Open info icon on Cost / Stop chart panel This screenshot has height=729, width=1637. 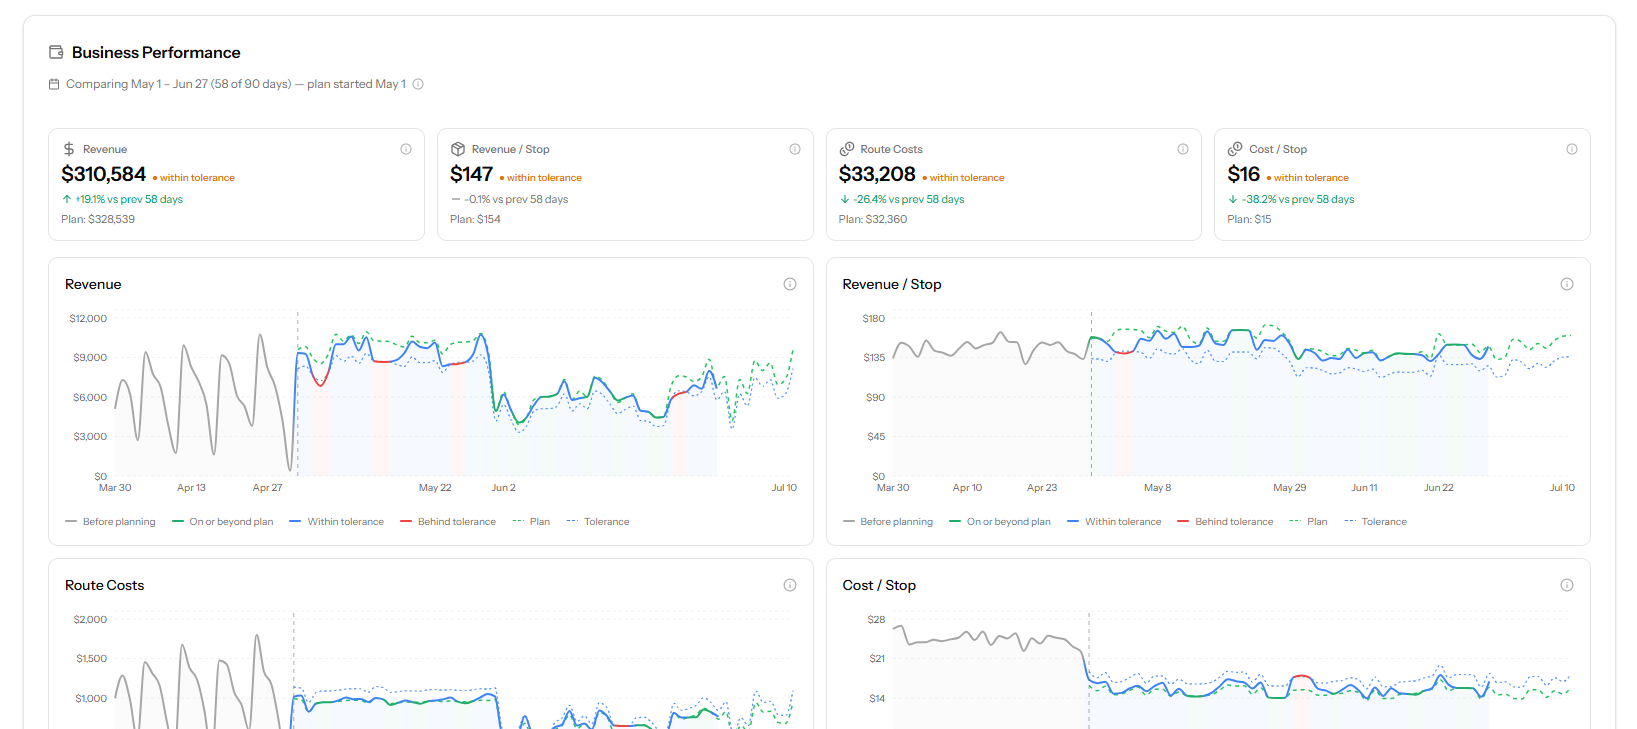[x=1567, y=585]
